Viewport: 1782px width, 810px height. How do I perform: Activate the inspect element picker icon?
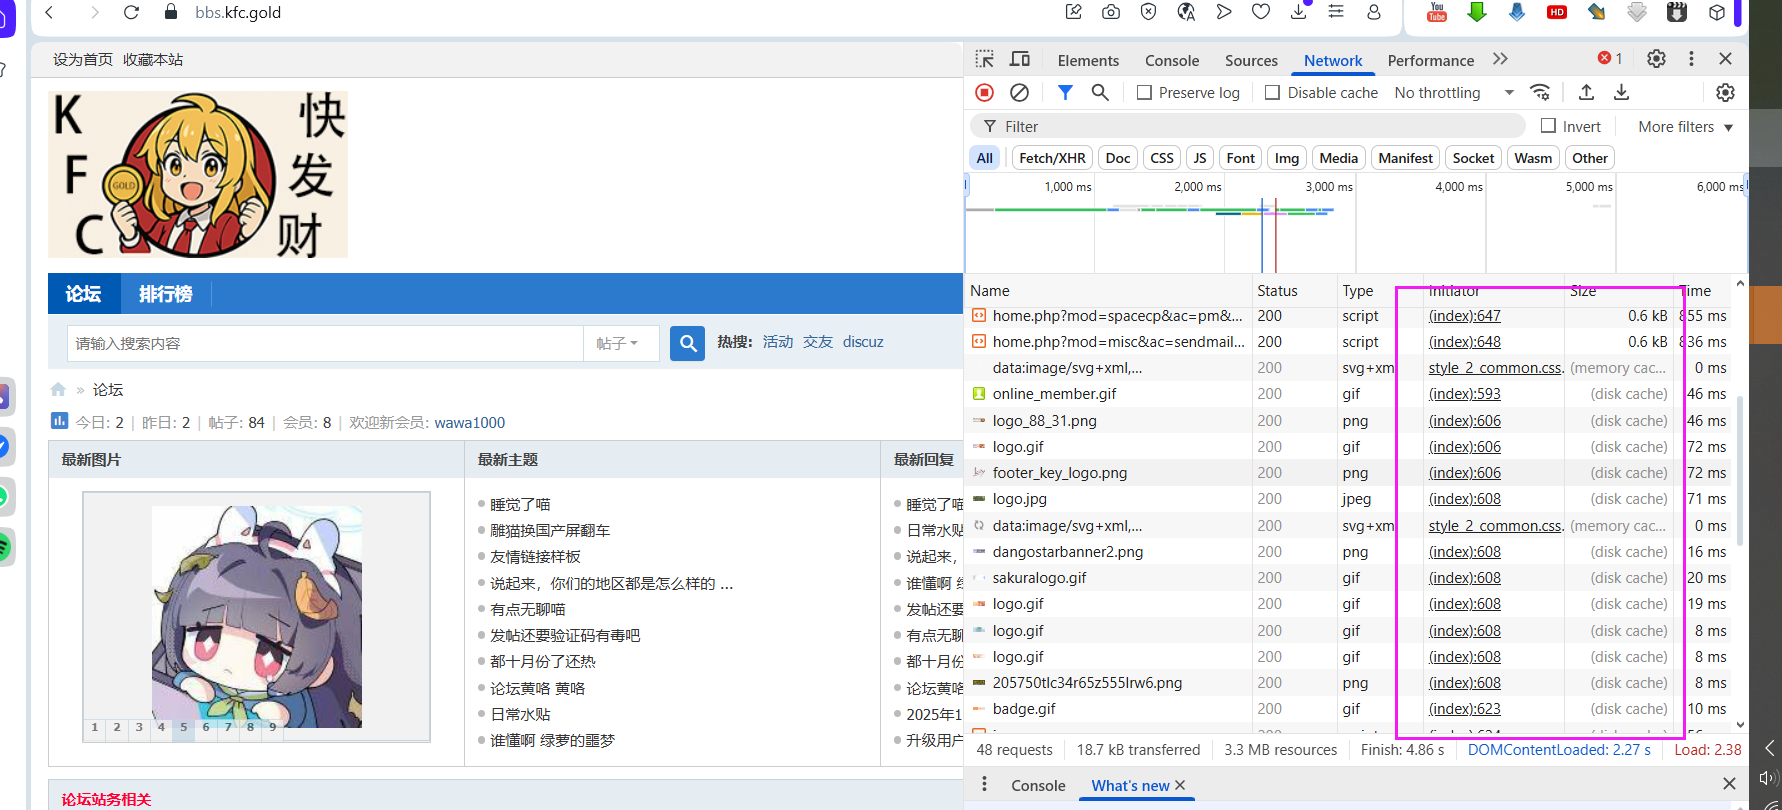985,60
